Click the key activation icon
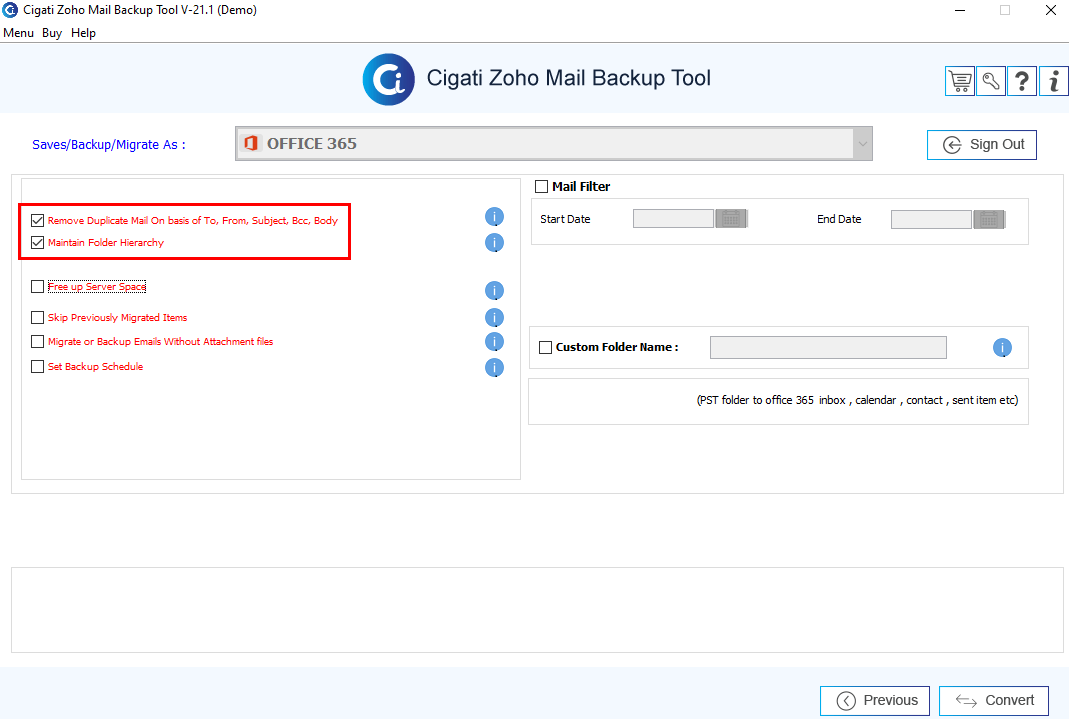 (991, 81)
